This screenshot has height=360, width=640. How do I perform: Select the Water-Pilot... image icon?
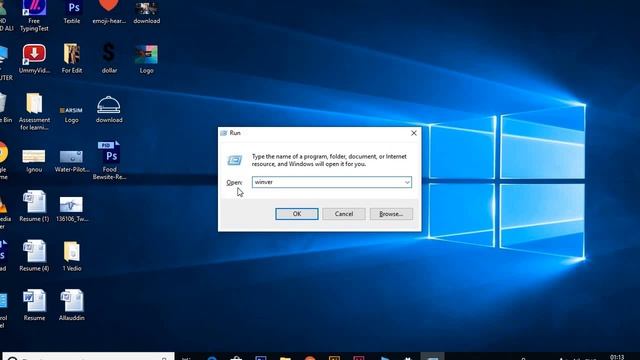coord(72,161)
